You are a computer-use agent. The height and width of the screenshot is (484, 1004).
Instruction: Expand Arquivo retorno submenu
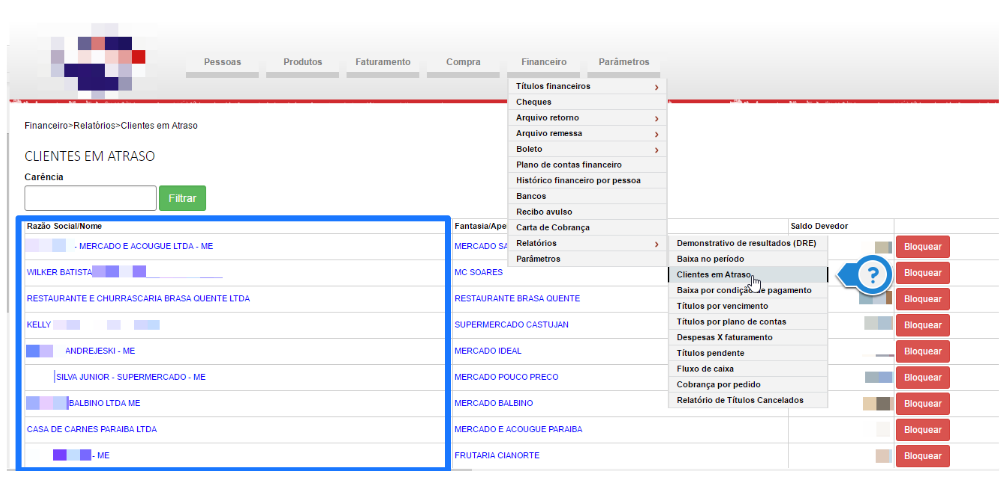pos(586,118)
